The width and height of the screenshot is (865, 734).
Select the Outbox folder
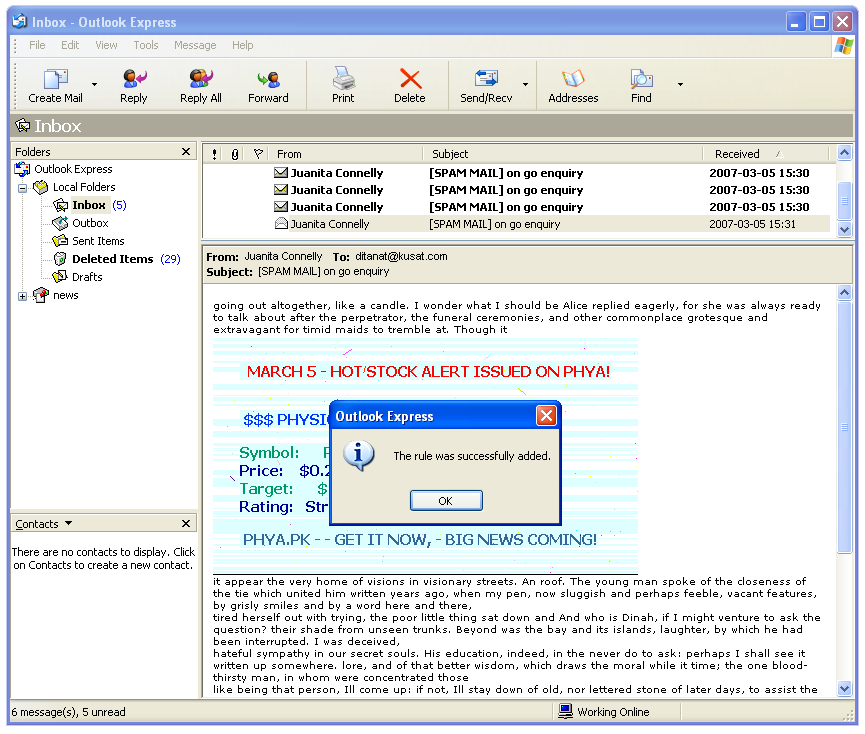(x=90, y=223)
